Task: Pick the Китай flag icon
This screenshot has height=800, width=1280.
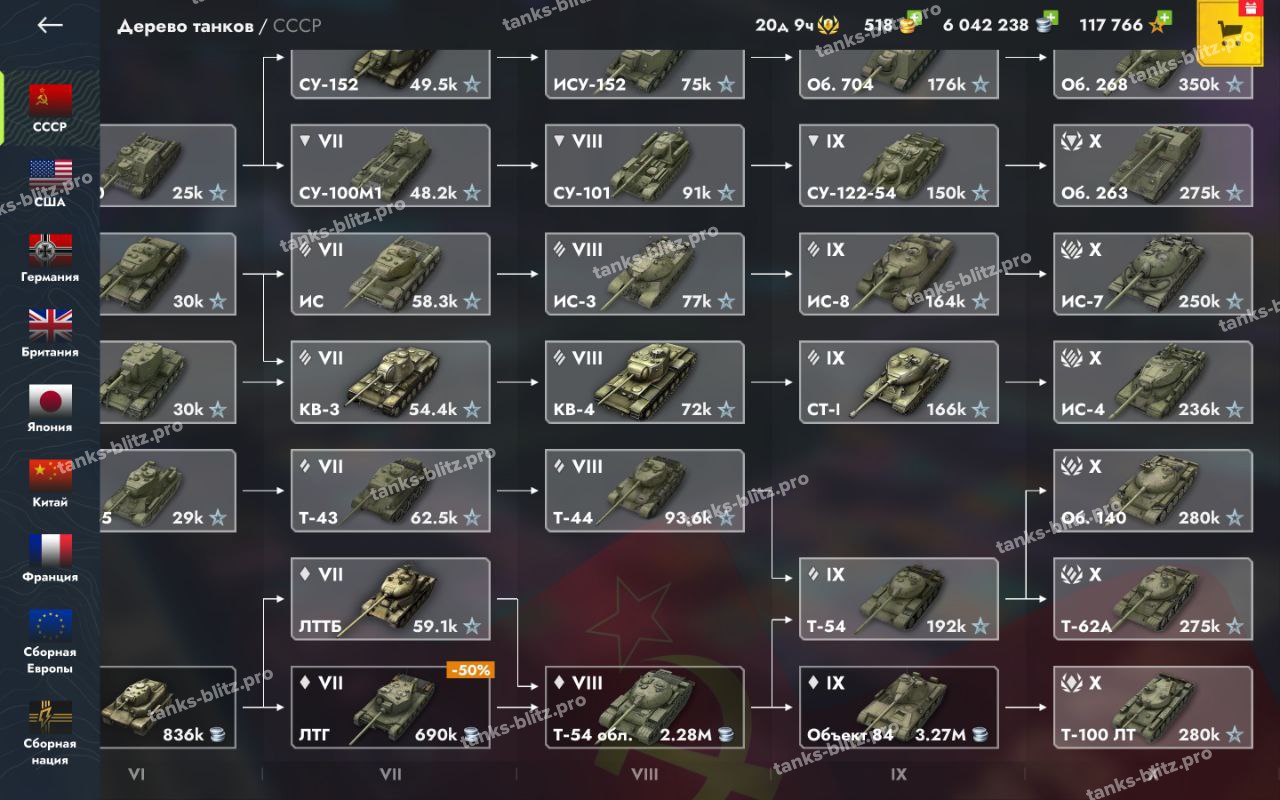Action: coord(50,475)
